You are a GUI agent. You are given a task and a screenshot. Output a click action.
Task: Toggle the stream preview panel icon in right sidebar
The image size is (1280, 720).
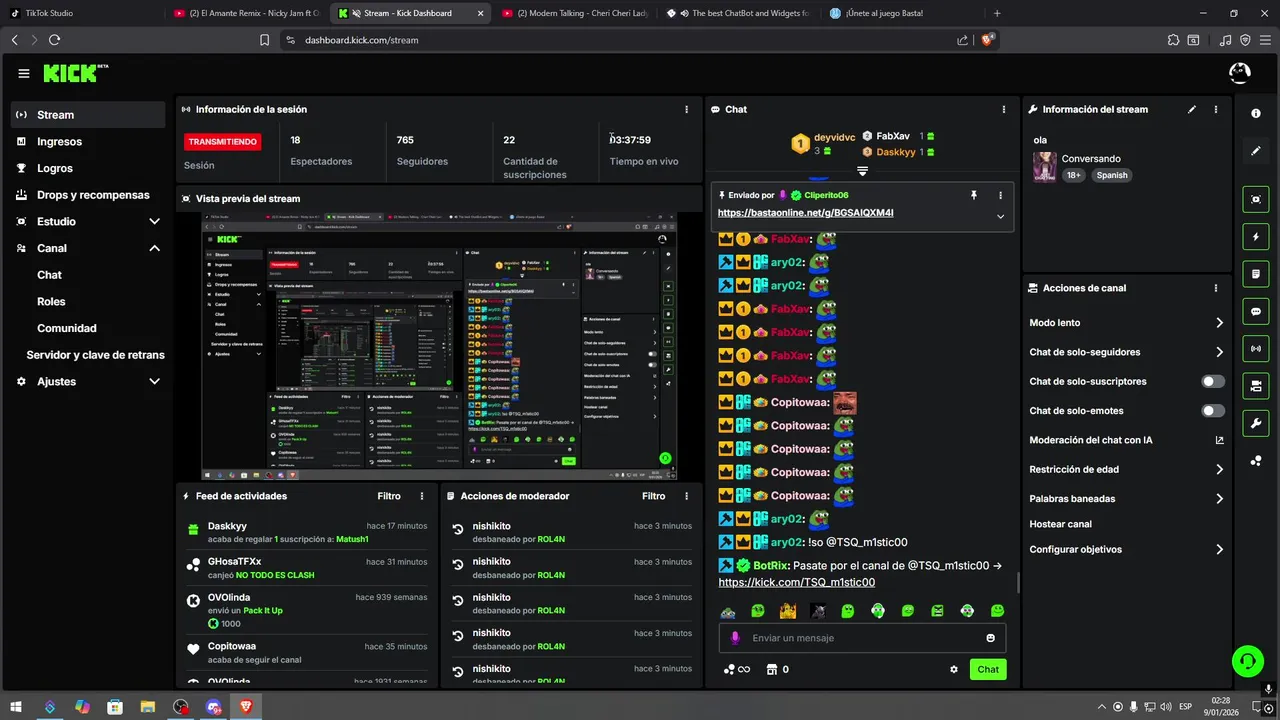click(1256, 199)
